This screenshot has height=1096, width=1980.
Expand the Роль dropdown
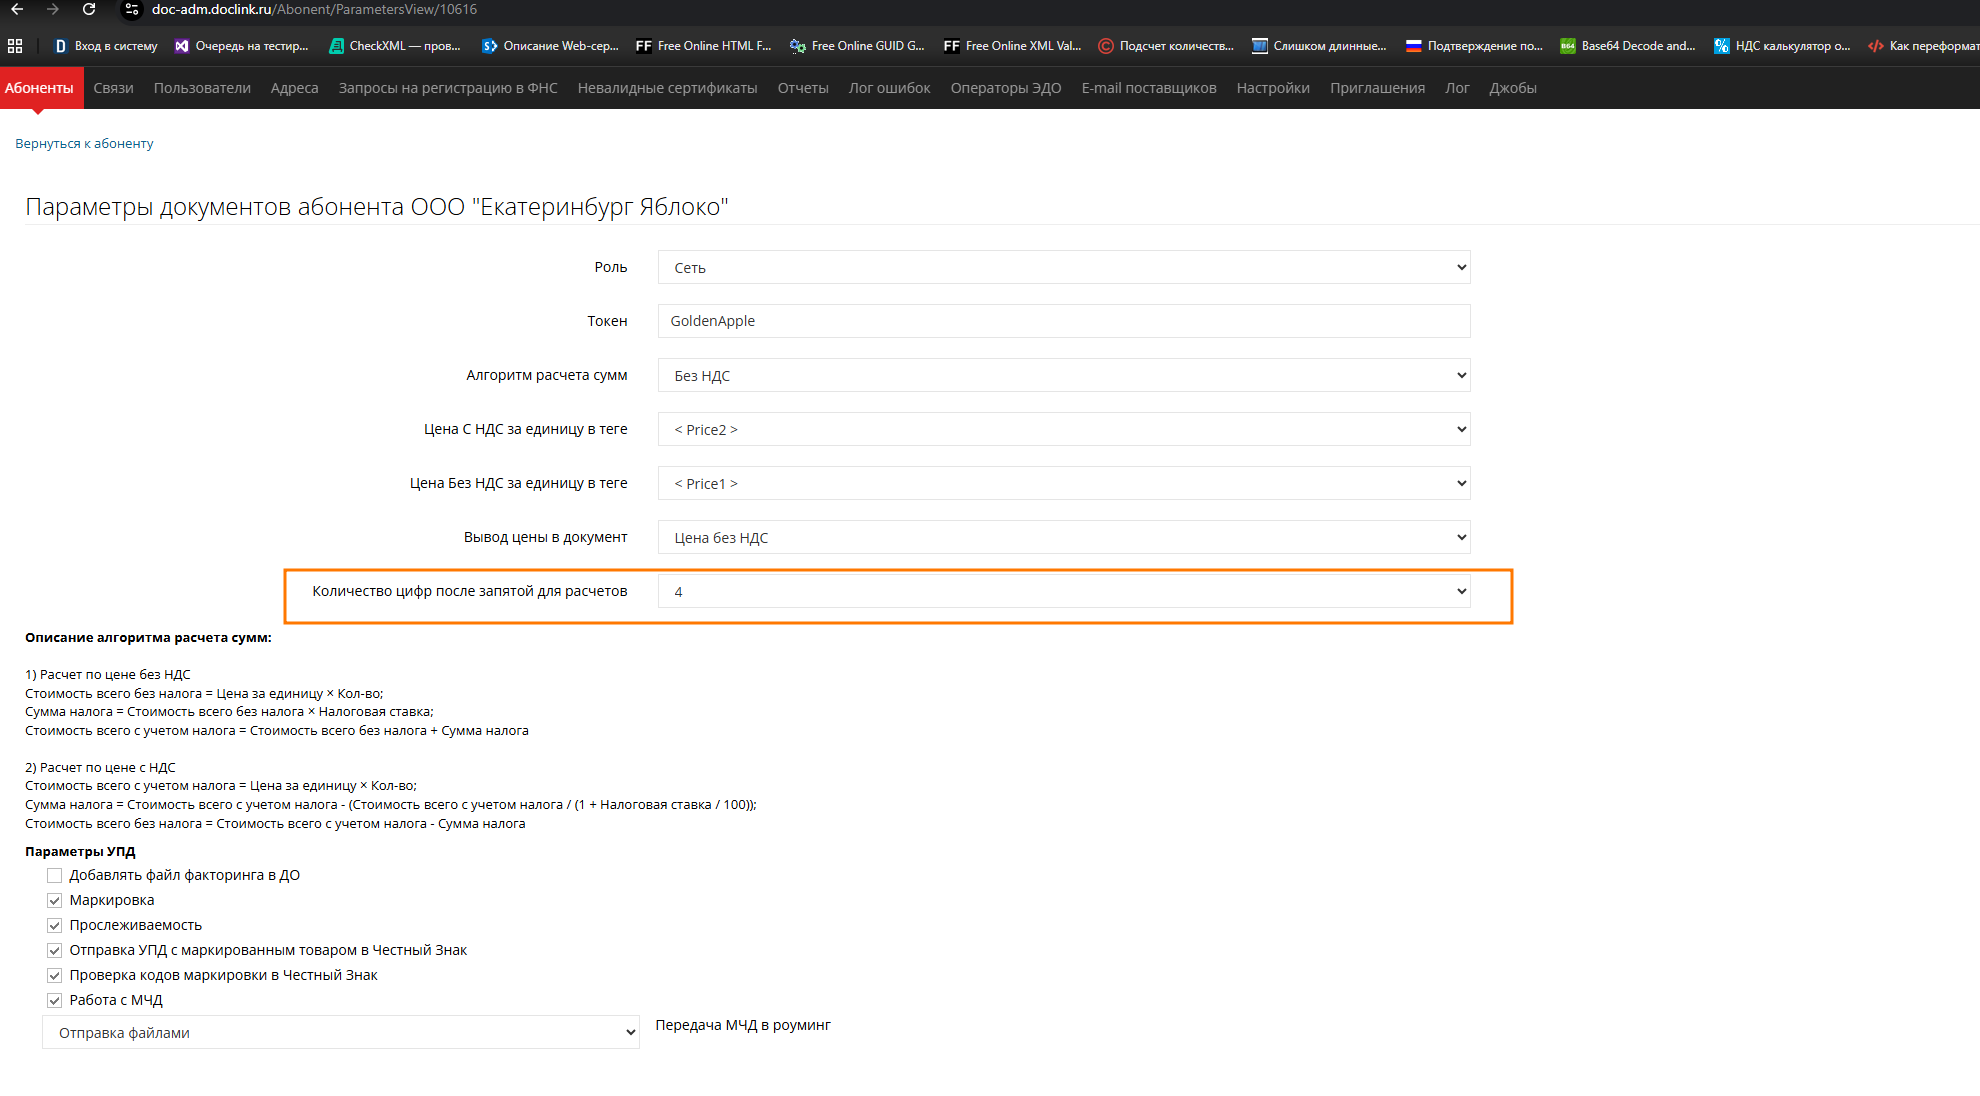pos(1063,268)
